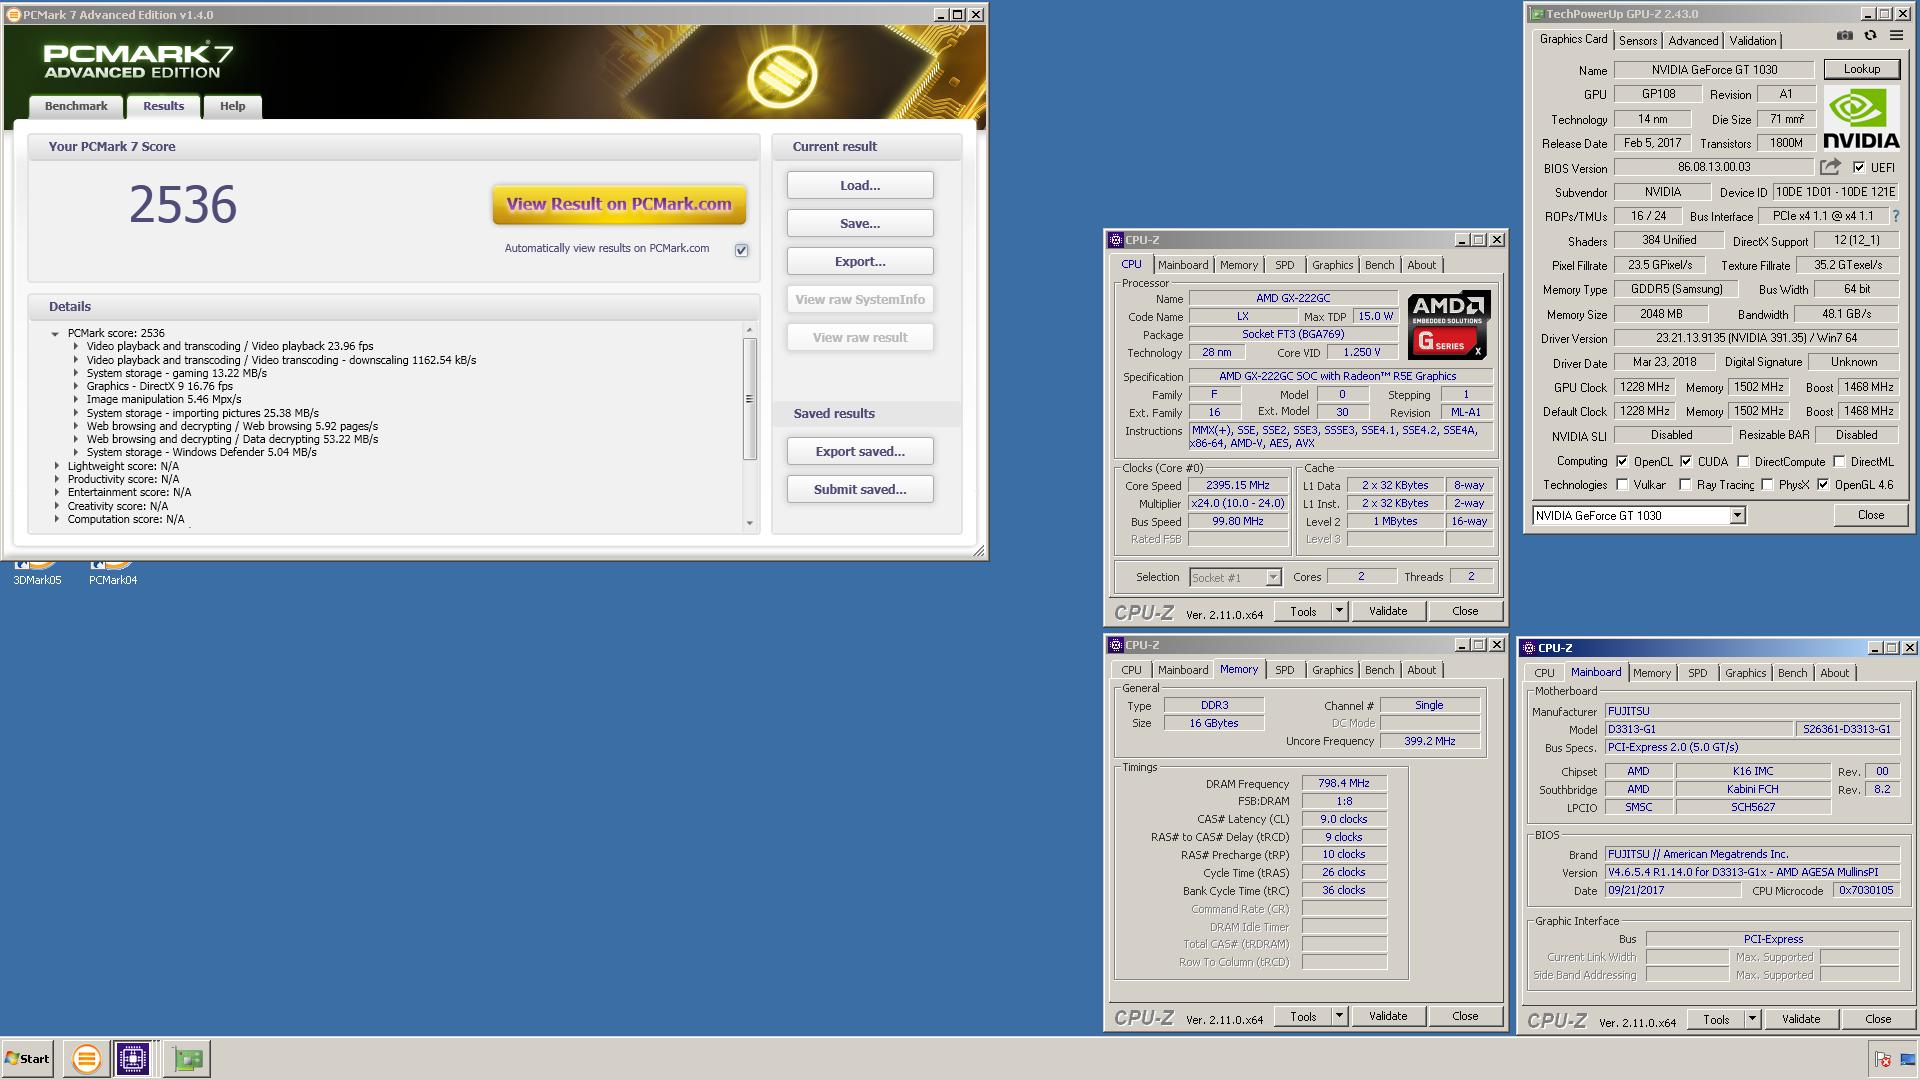Image resolution: width=1920 pixels, height=1080 pixels.
Task: Open Tools dropdown arrow in CPU-Z CPU window
Action: pyautogui.click(x=1339, y=610)
